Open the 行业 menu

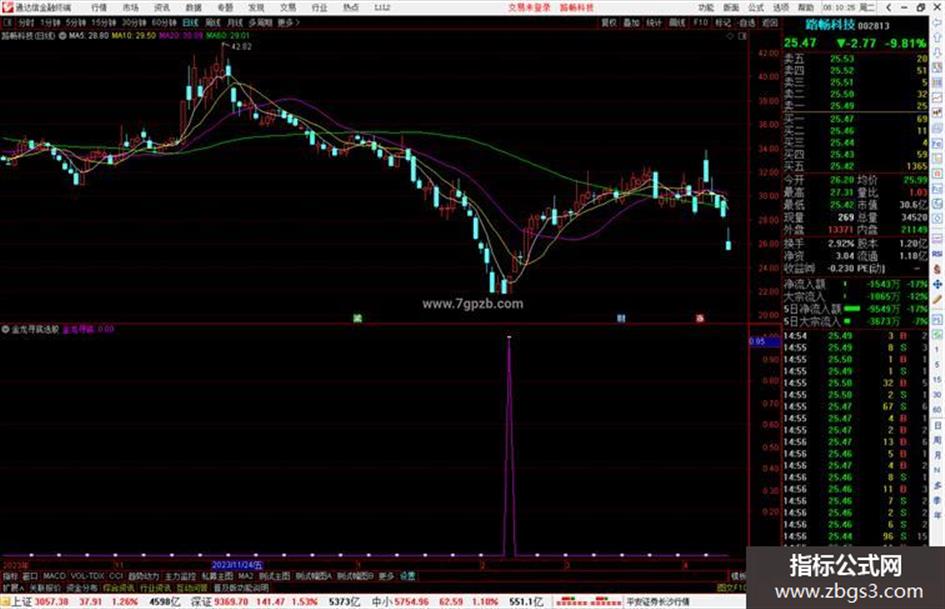point(319,7)
